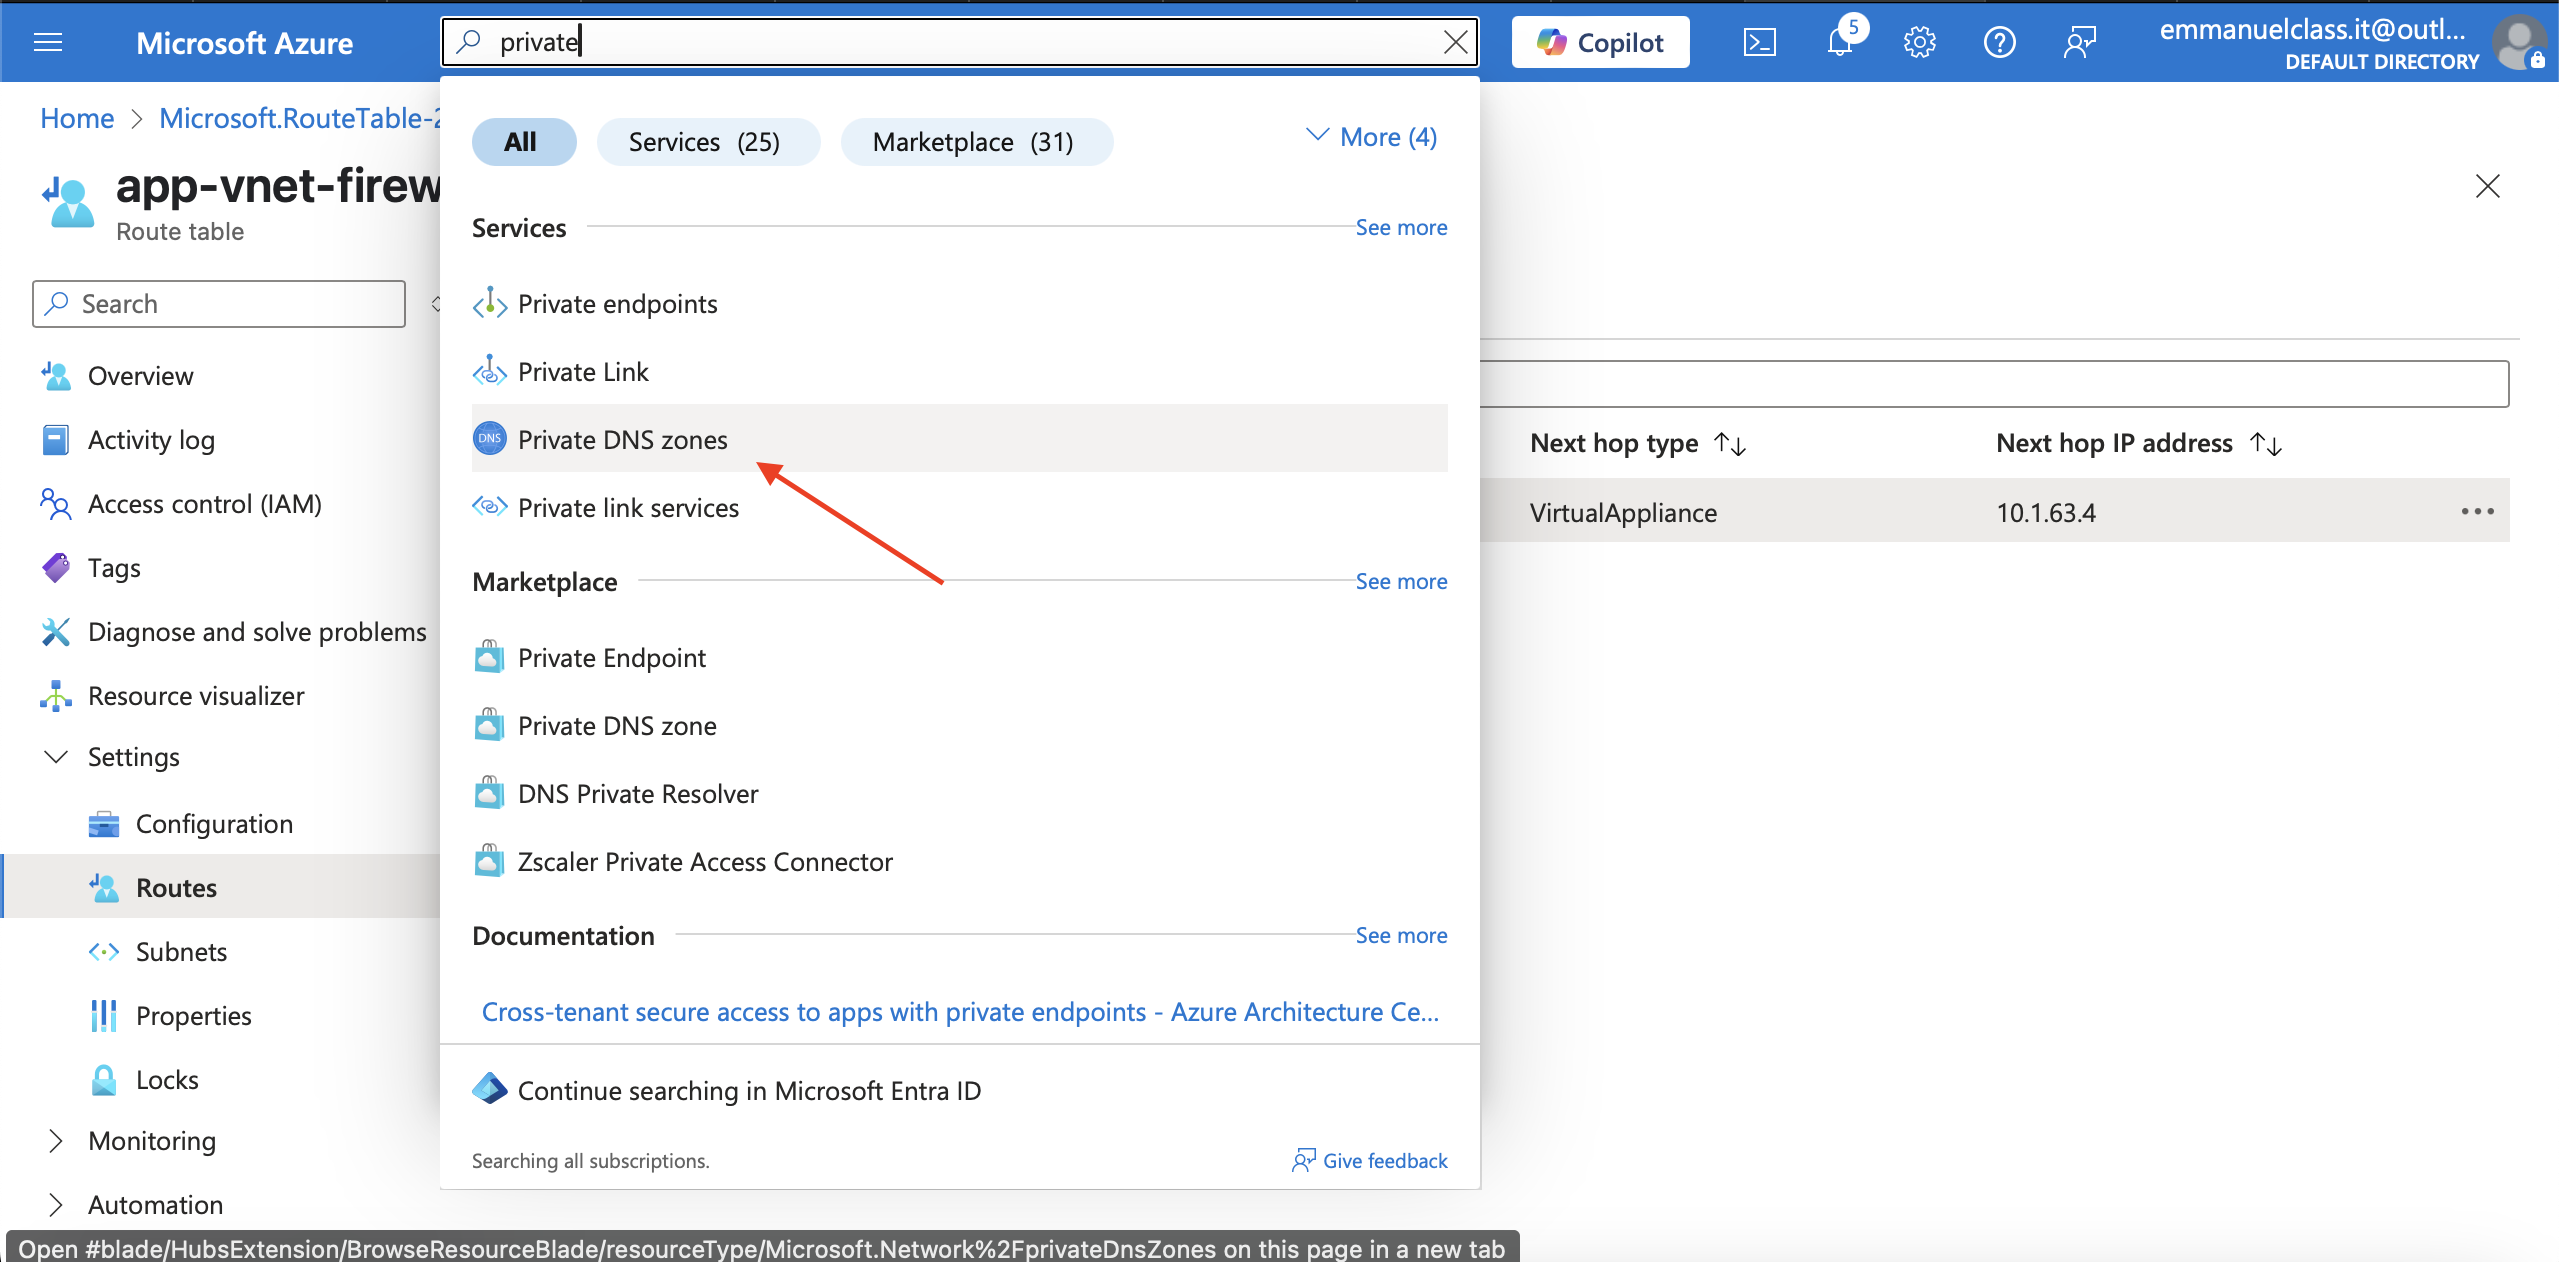Open Microsoft.RouteTable breadcrumb link
This screenshot has height=1262, width=2559.
coord(300,118)
